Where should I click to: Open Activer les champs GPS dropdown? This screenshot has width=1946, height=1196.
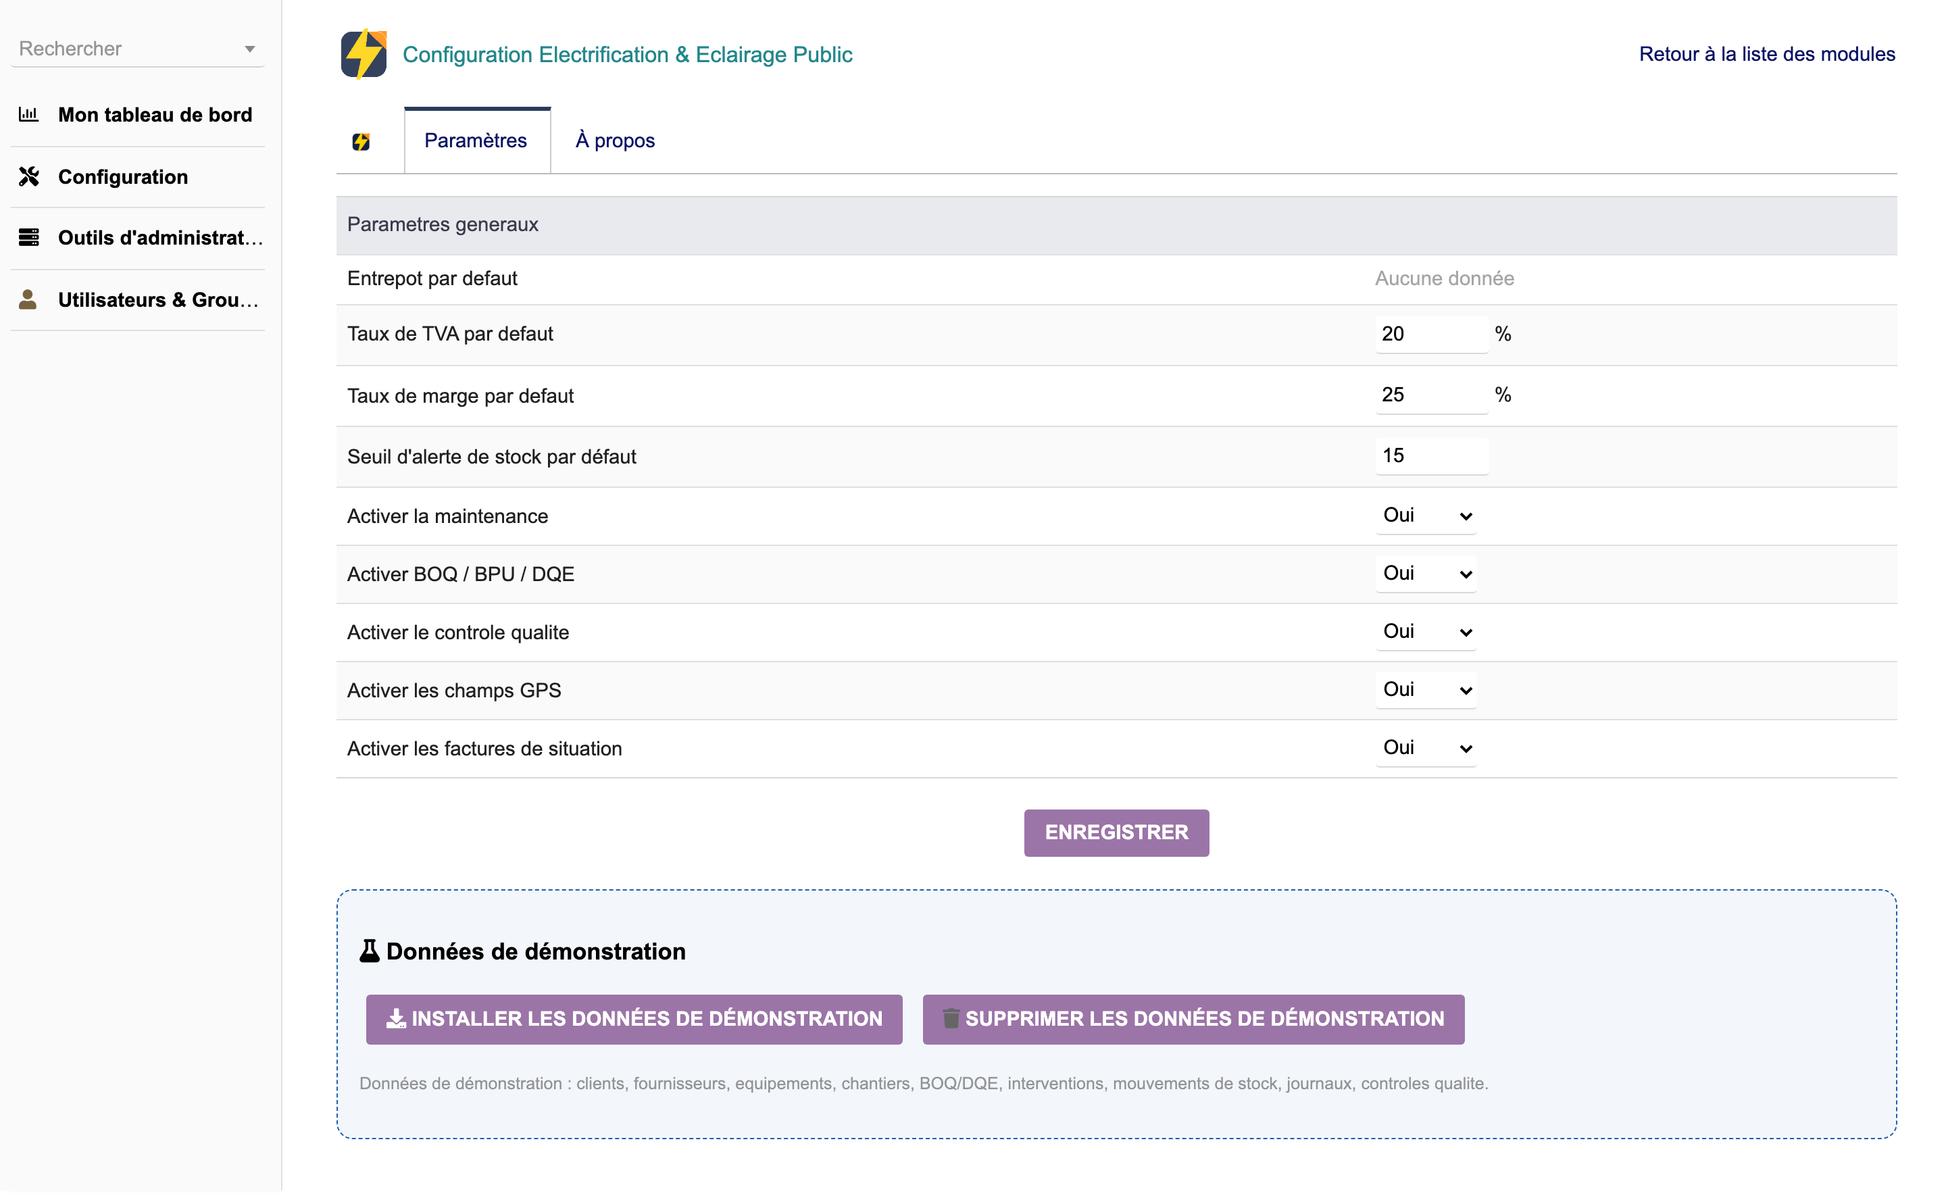[x=1426, y=690]
